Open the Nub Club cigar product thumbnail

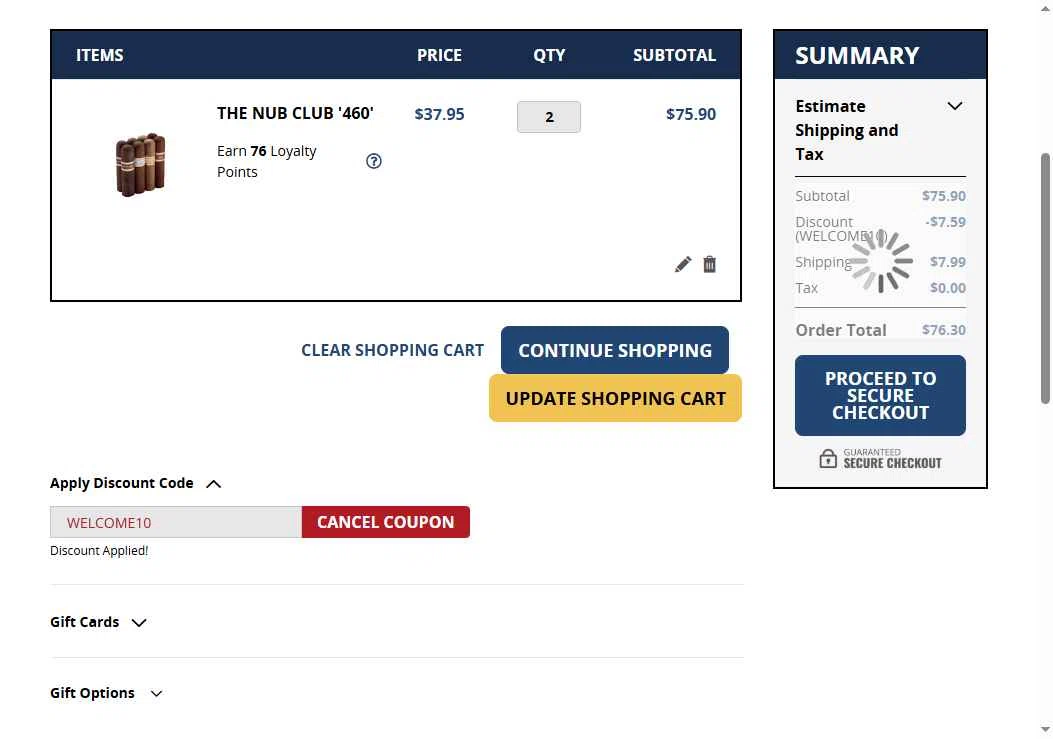[x=141, y=163]
